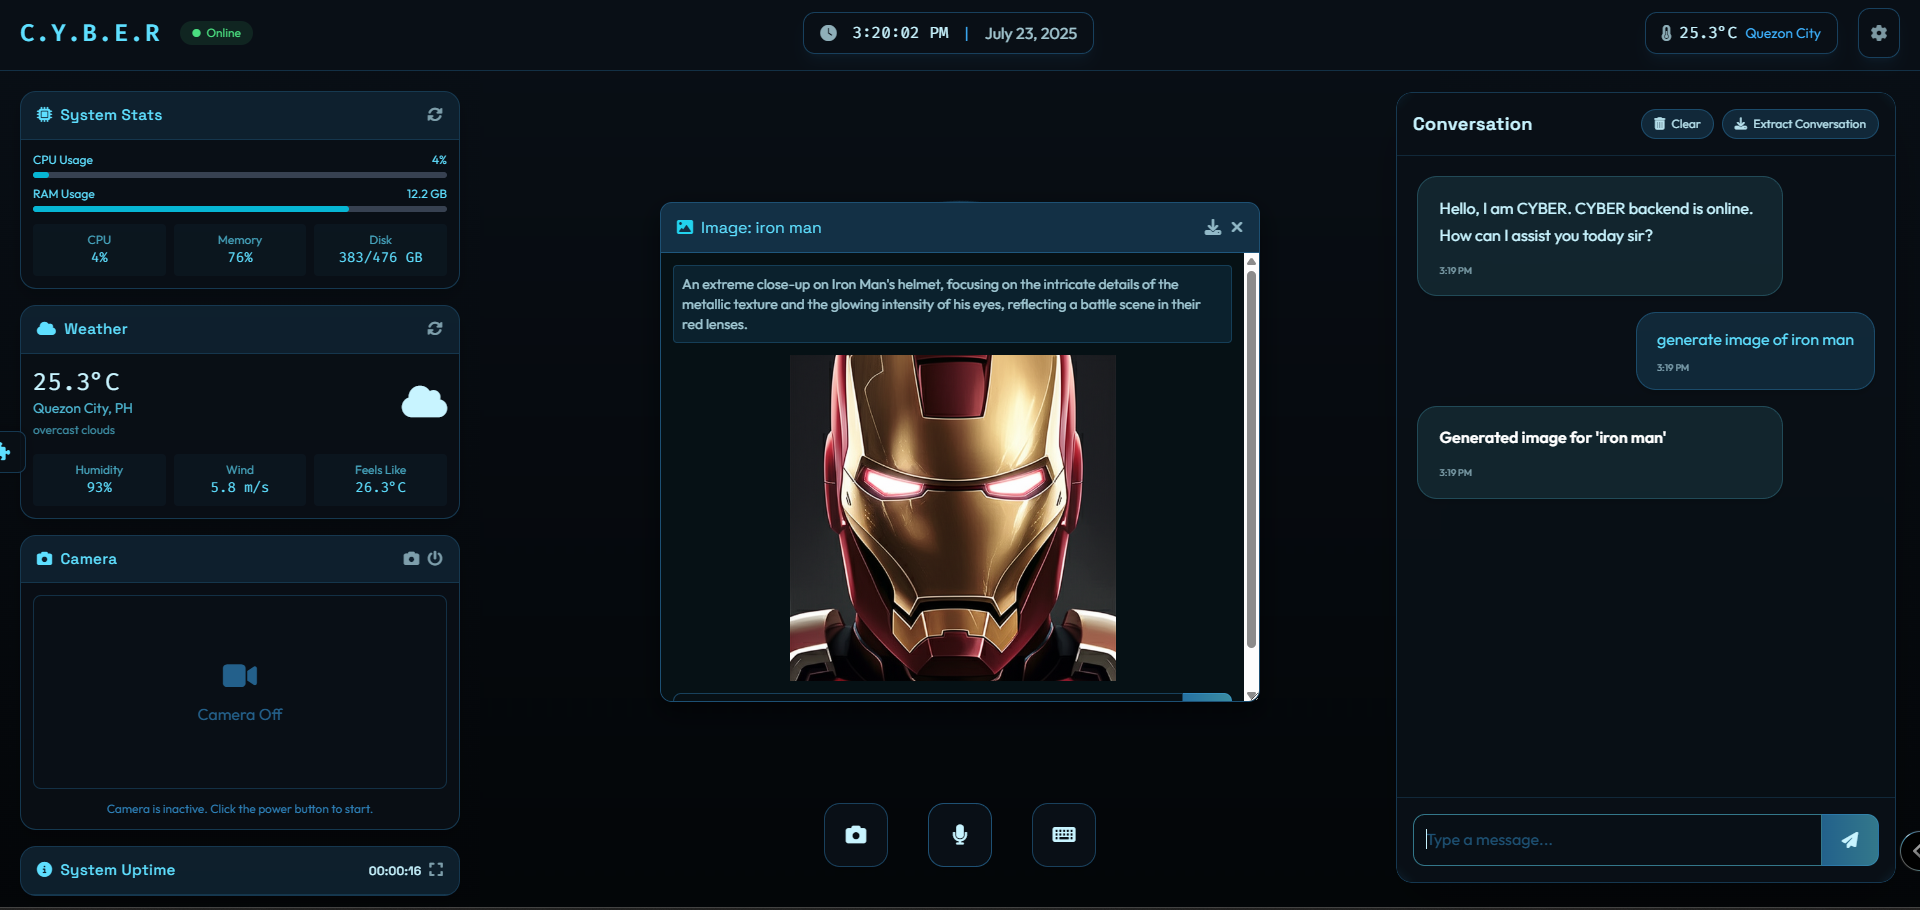This screenshot has height=910, width=1920.
Task: Toggle camera power button
Action: pyautogui.click(x=435, y=558)
